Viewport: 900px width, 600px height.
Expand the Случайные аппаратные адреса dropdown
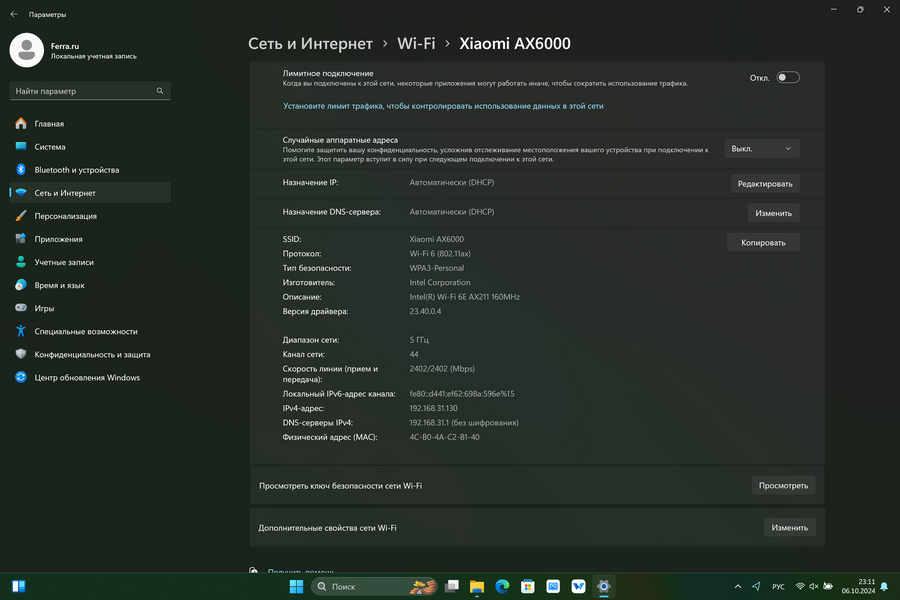click(x=762, y=148)
